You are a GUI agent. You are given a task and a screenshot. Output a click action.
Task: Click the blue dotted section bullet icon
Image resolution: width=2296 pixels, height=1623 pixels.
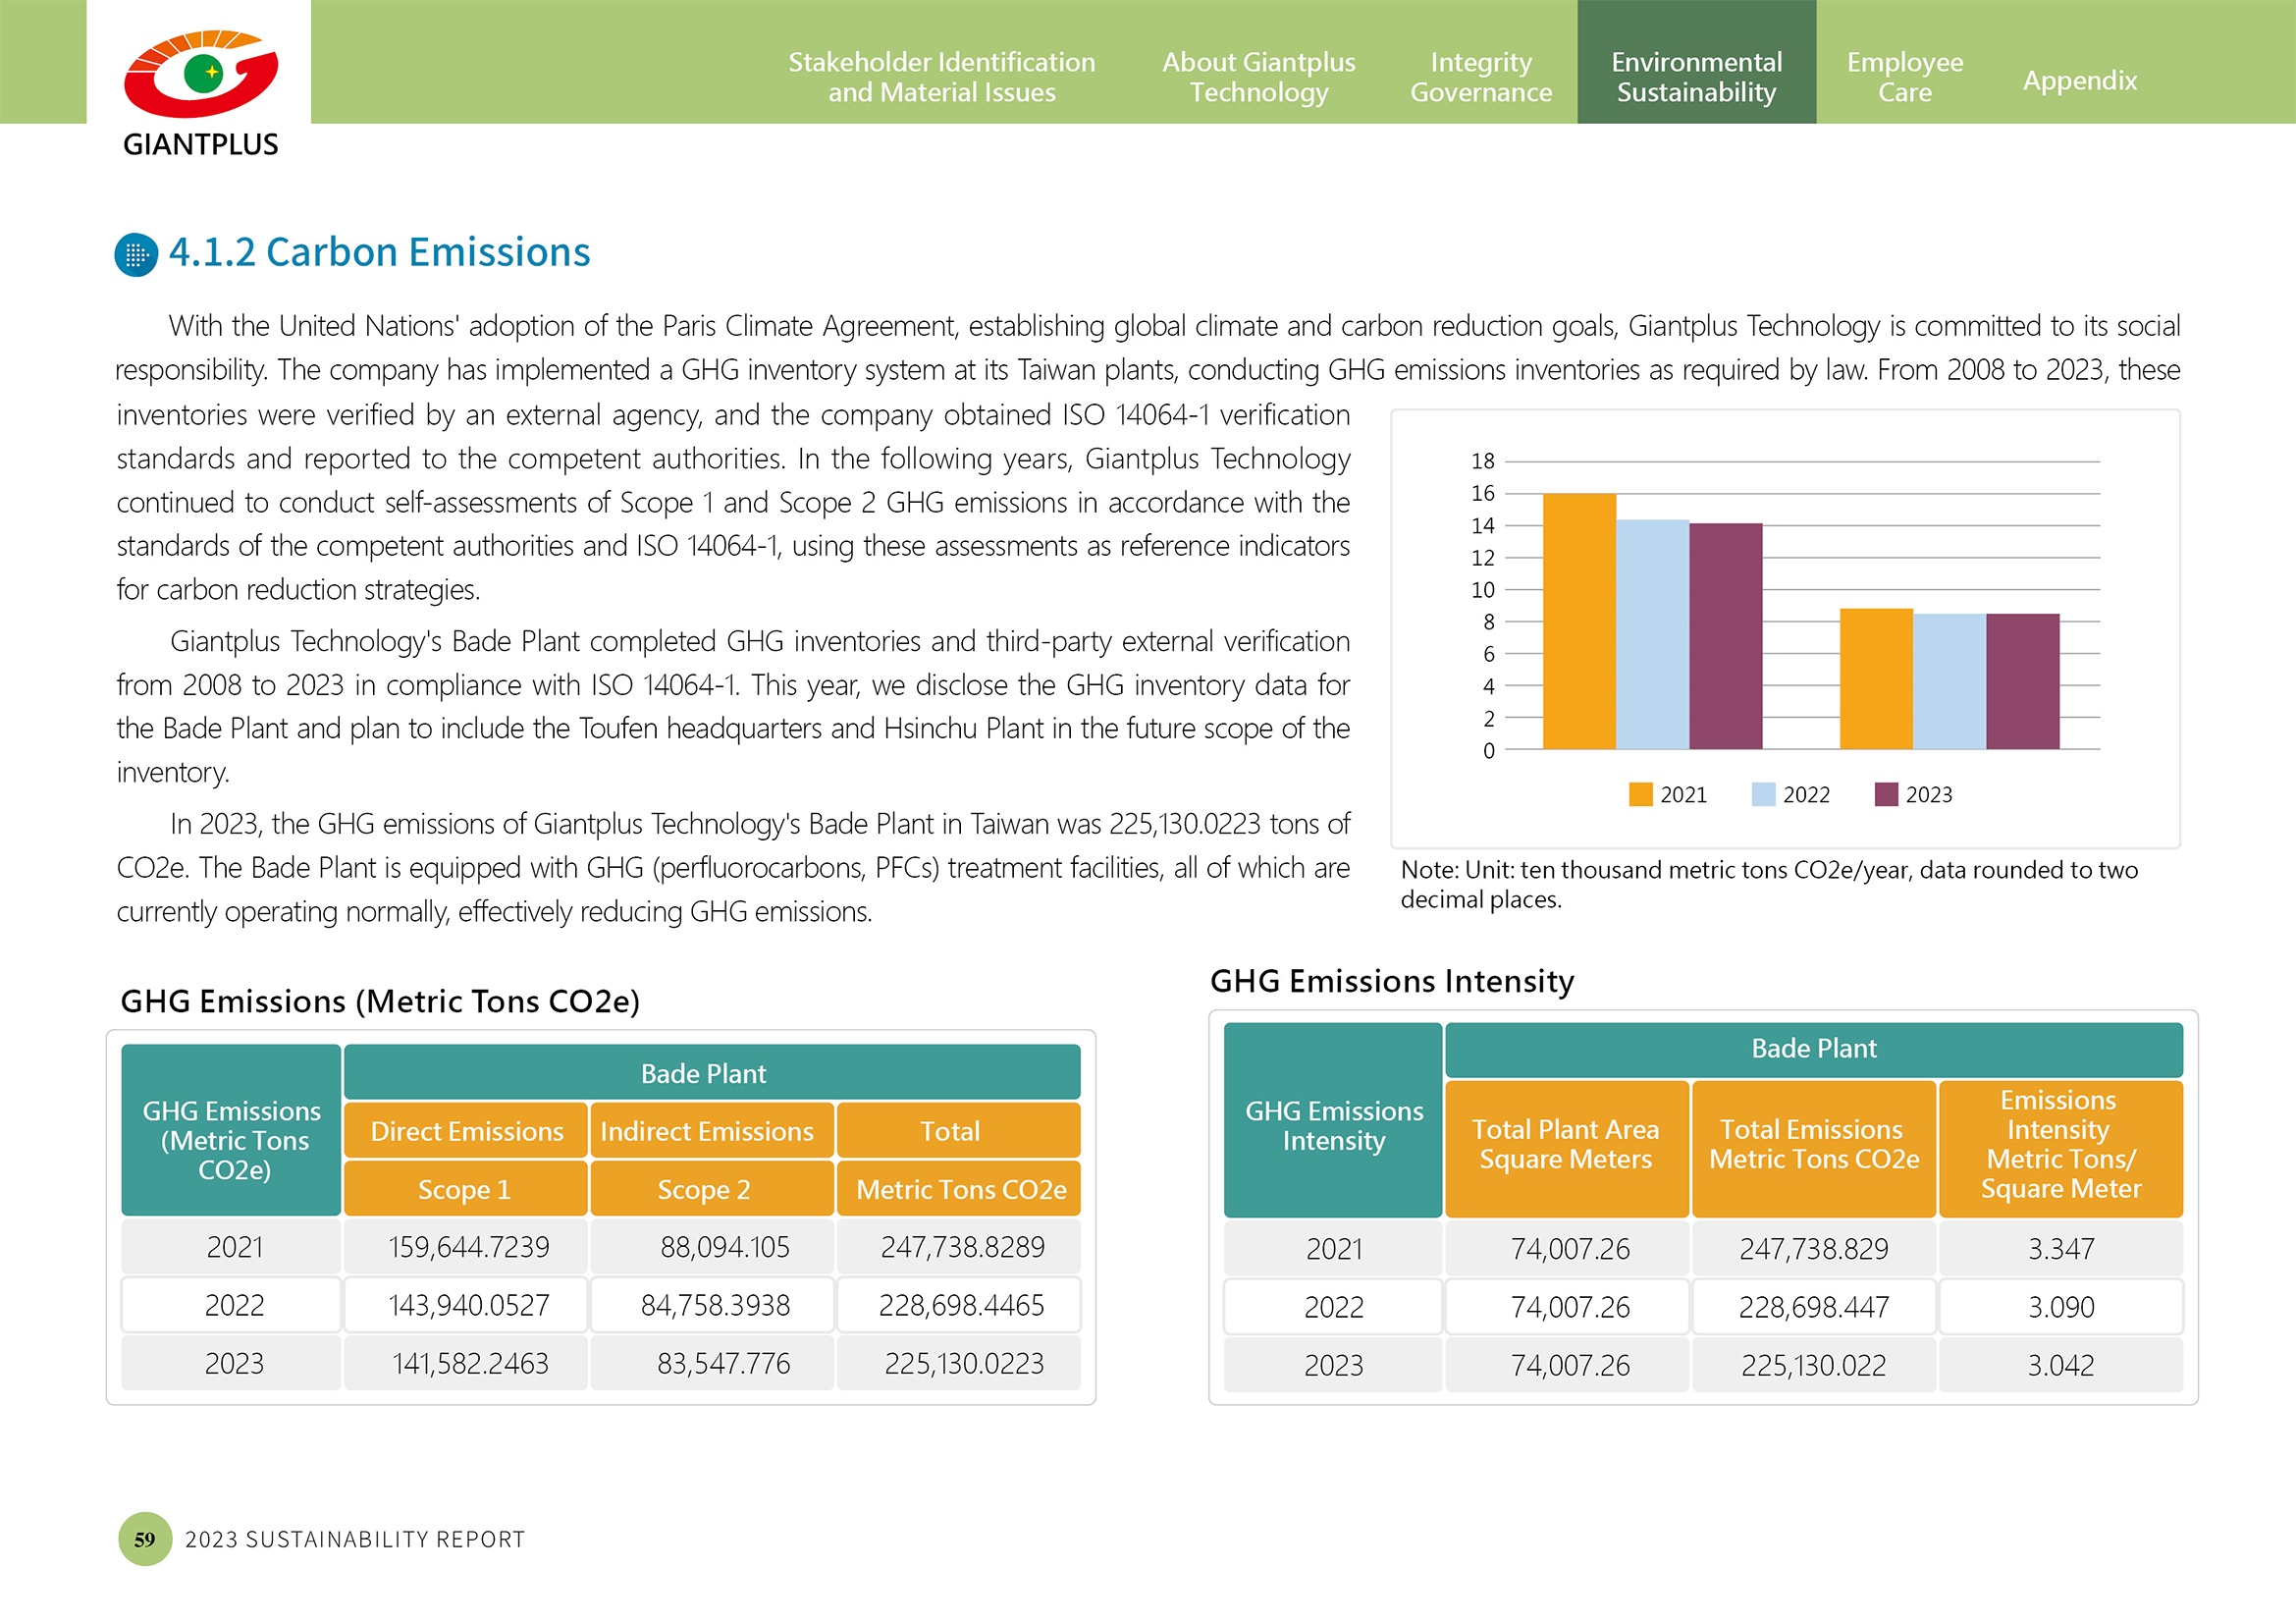coord(136,255)
